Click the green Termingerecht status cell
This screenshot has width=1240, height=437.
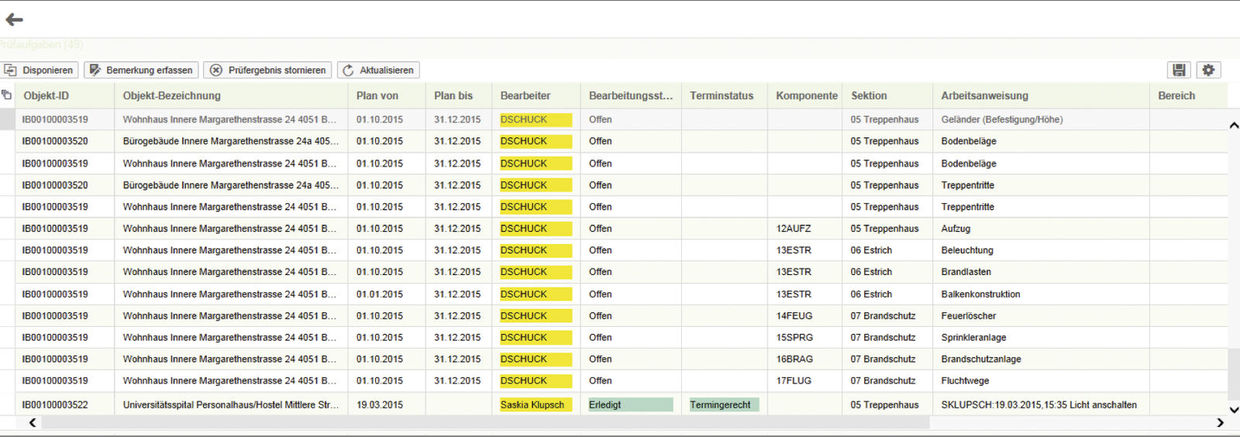pyautogui.click(x=723, y=405)
